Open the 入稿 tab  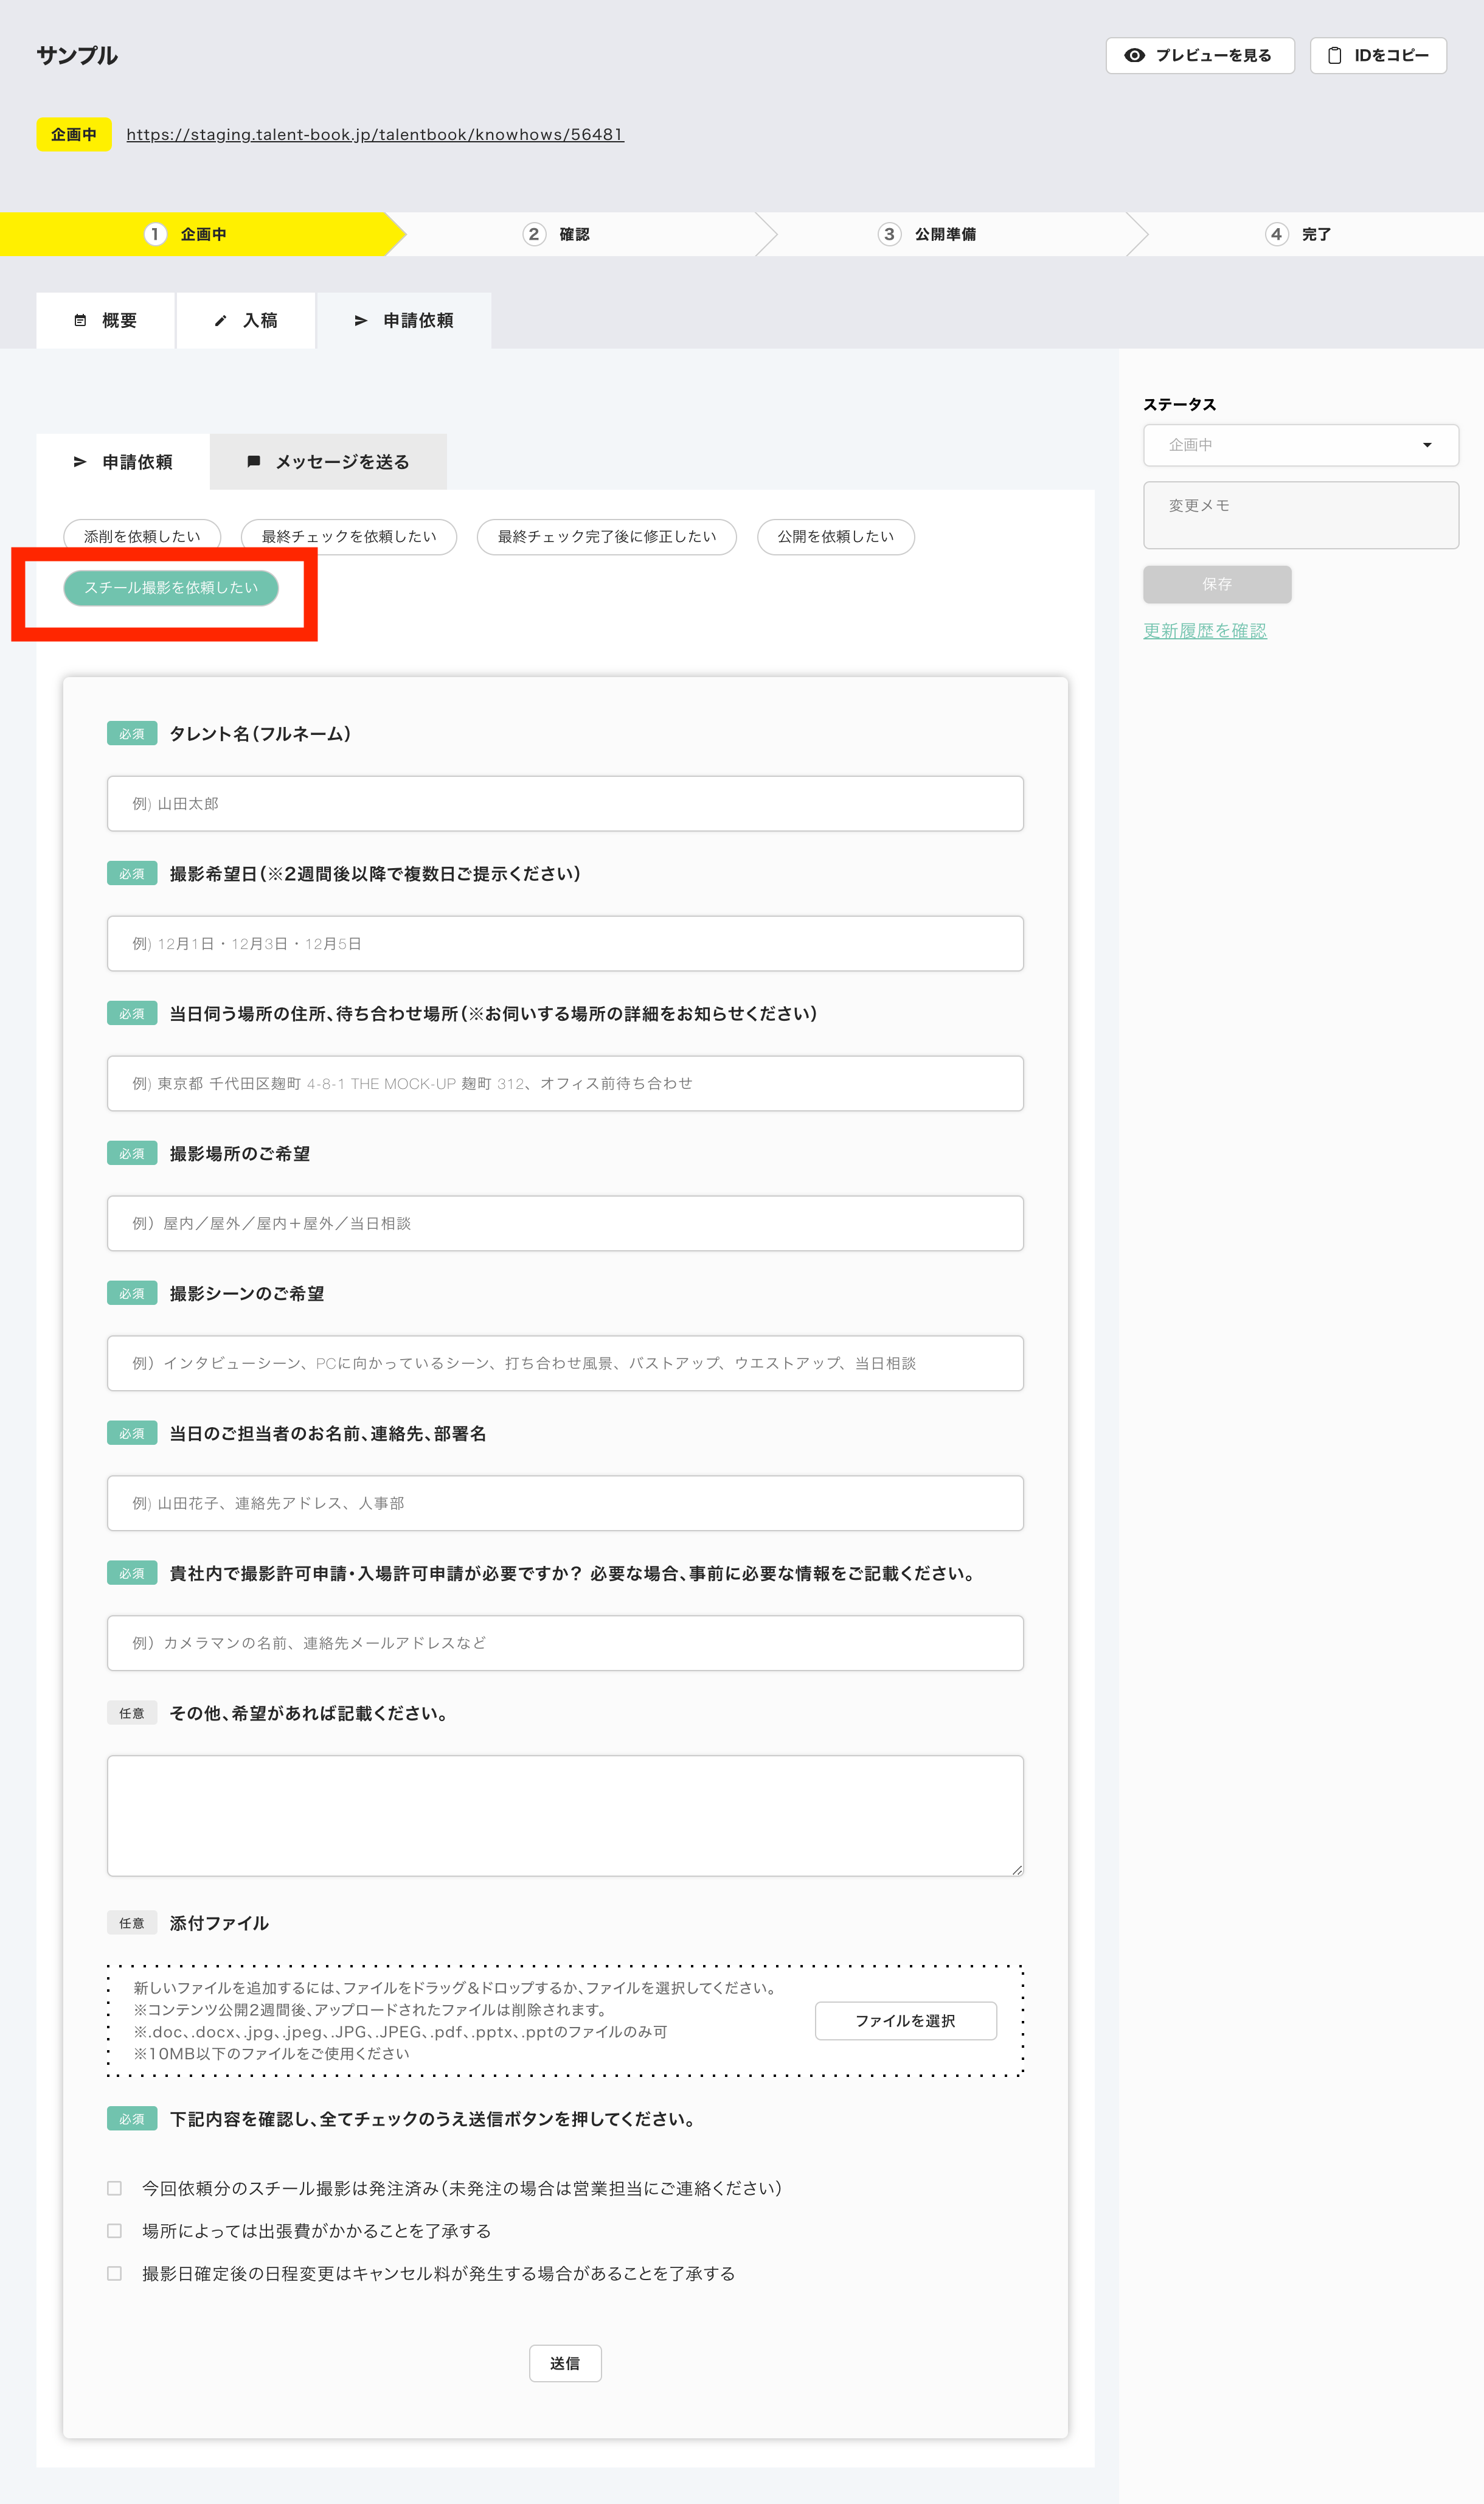click(x=246, y=321)
